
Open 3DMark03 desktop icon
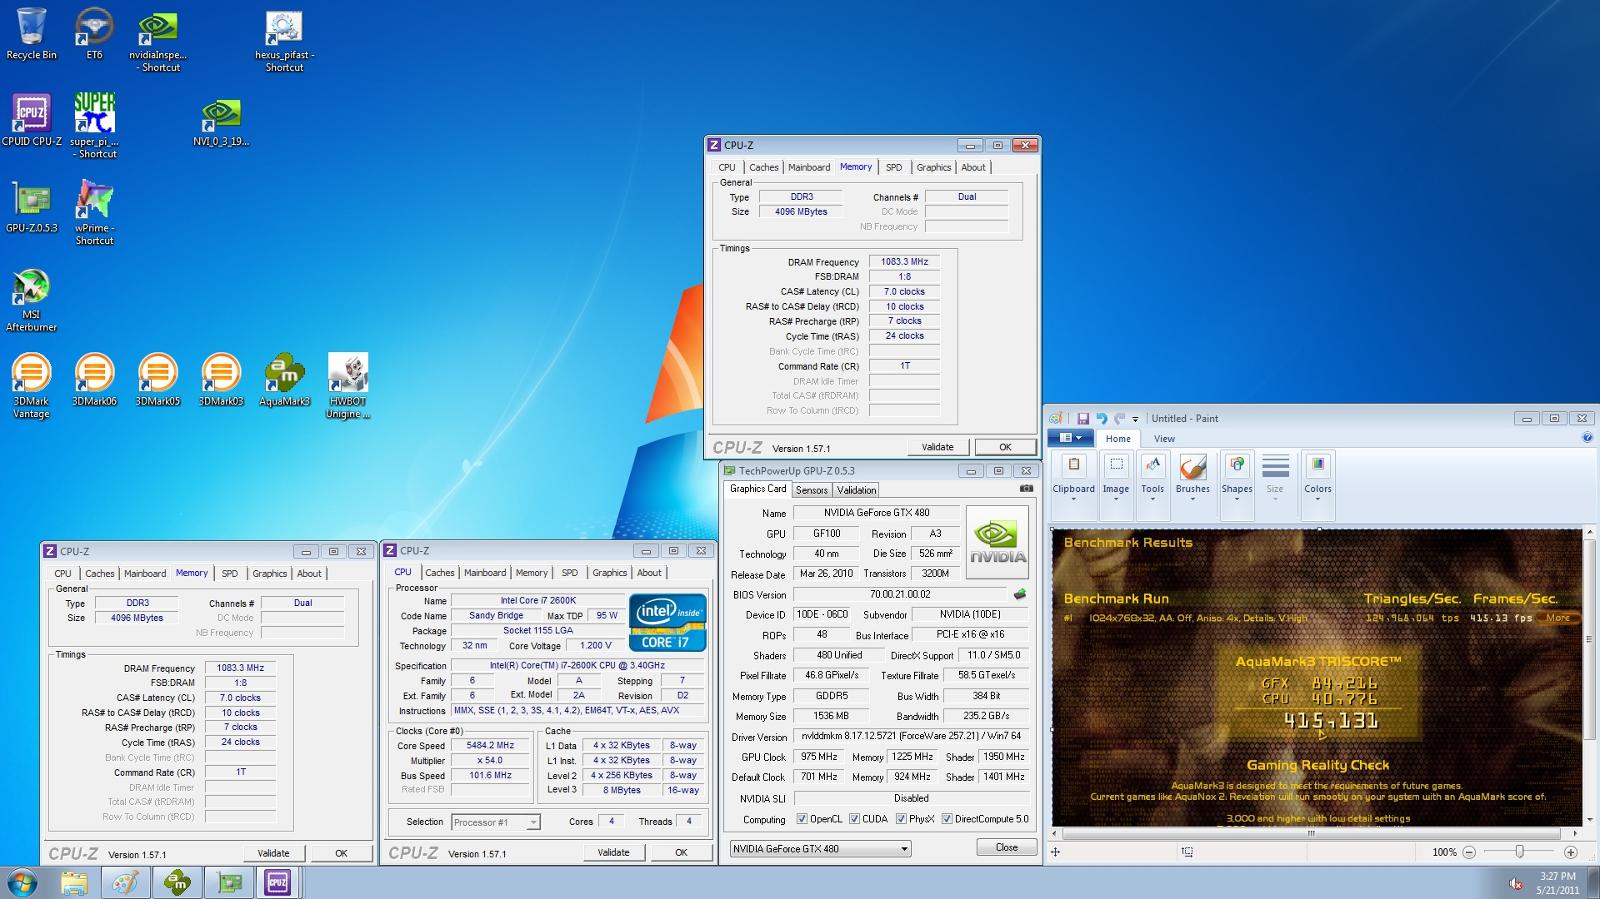click(x=220, y=380)
